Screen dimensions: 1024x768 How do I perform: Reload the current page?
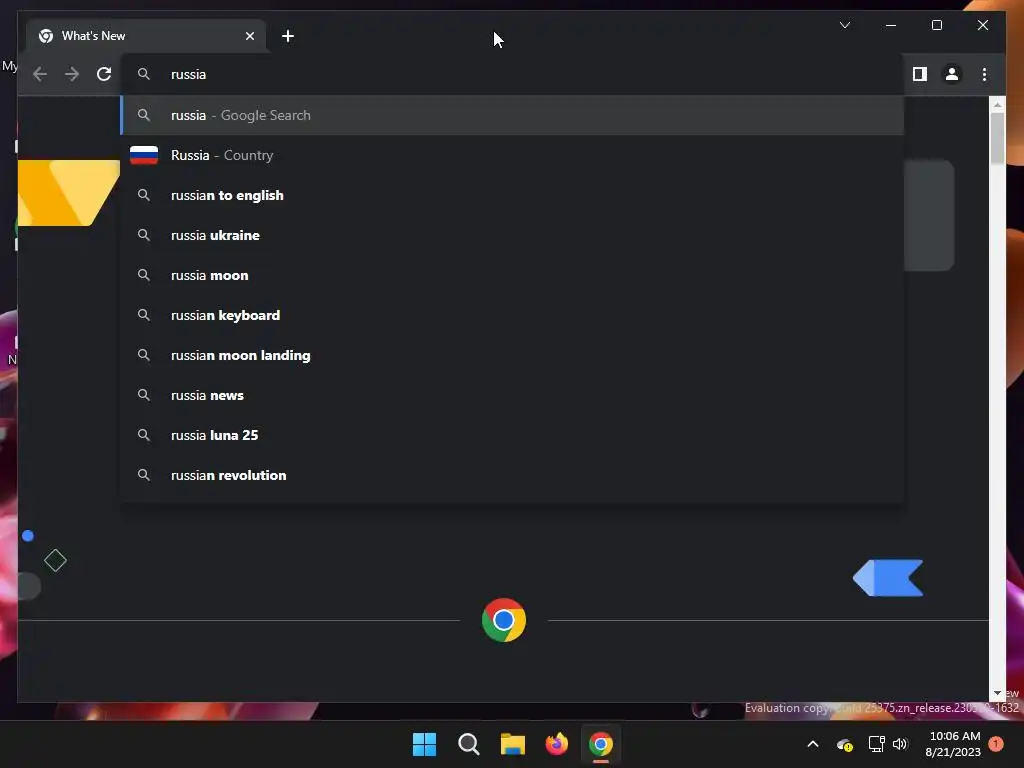pos(104,74)
